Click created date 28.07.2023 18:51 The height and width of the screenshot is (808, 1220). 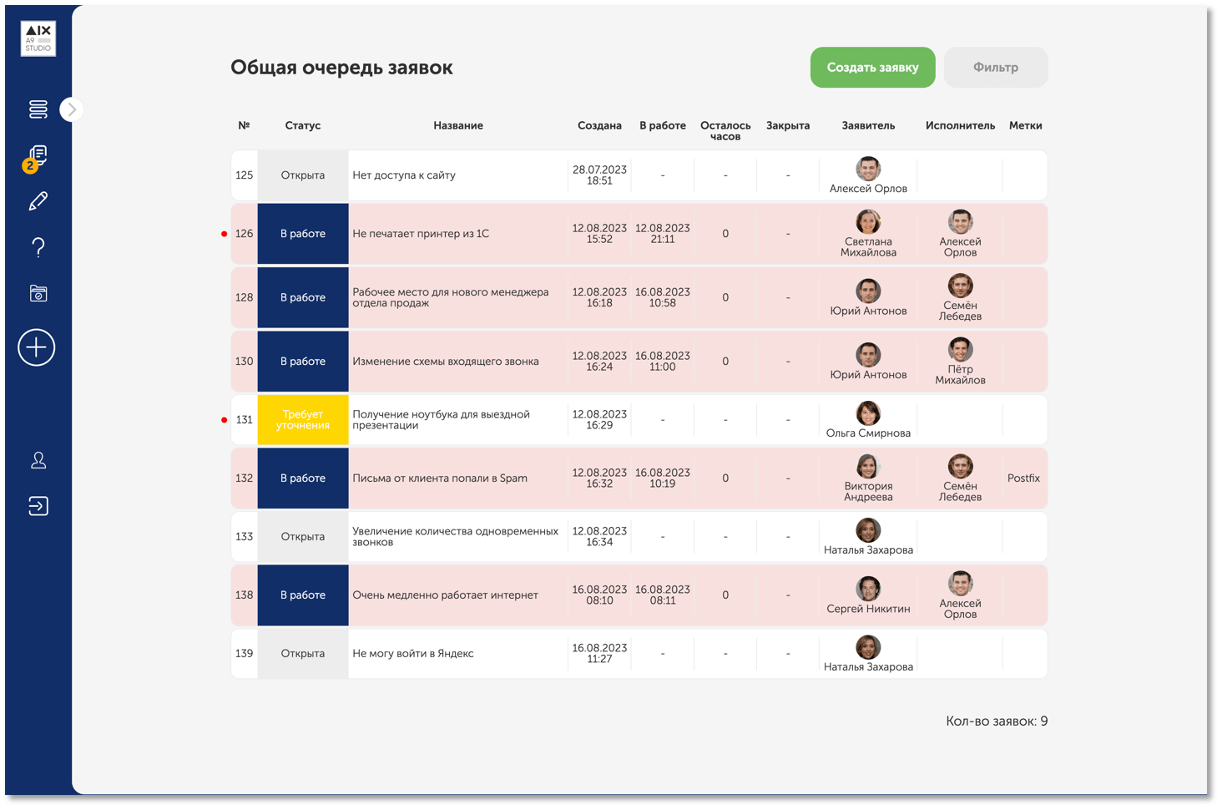tap(600, 176)
